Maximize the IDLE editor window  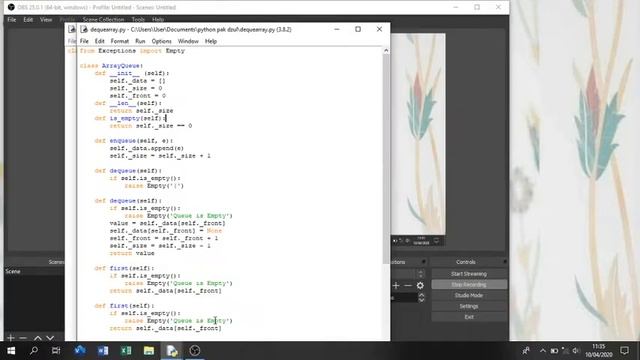(x=358, y=29)
